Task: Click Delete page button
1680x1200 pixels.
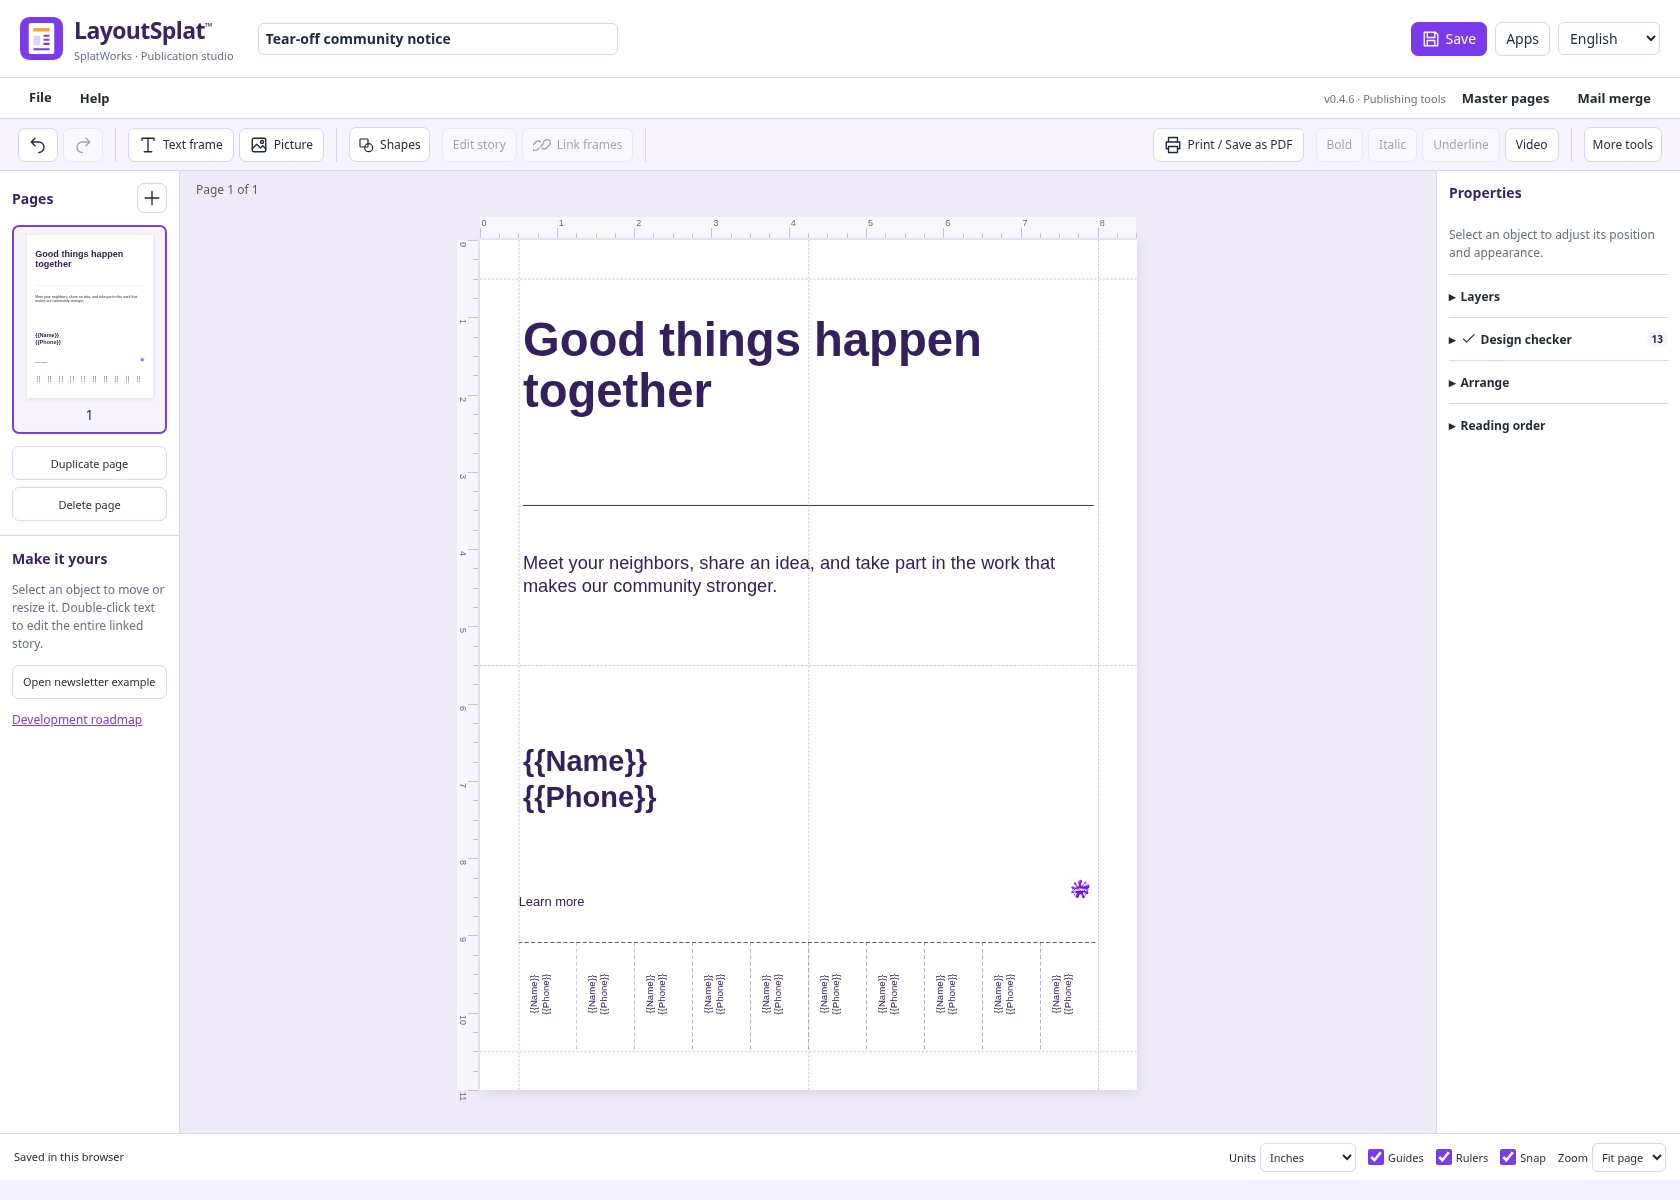Action: (89, 505)
